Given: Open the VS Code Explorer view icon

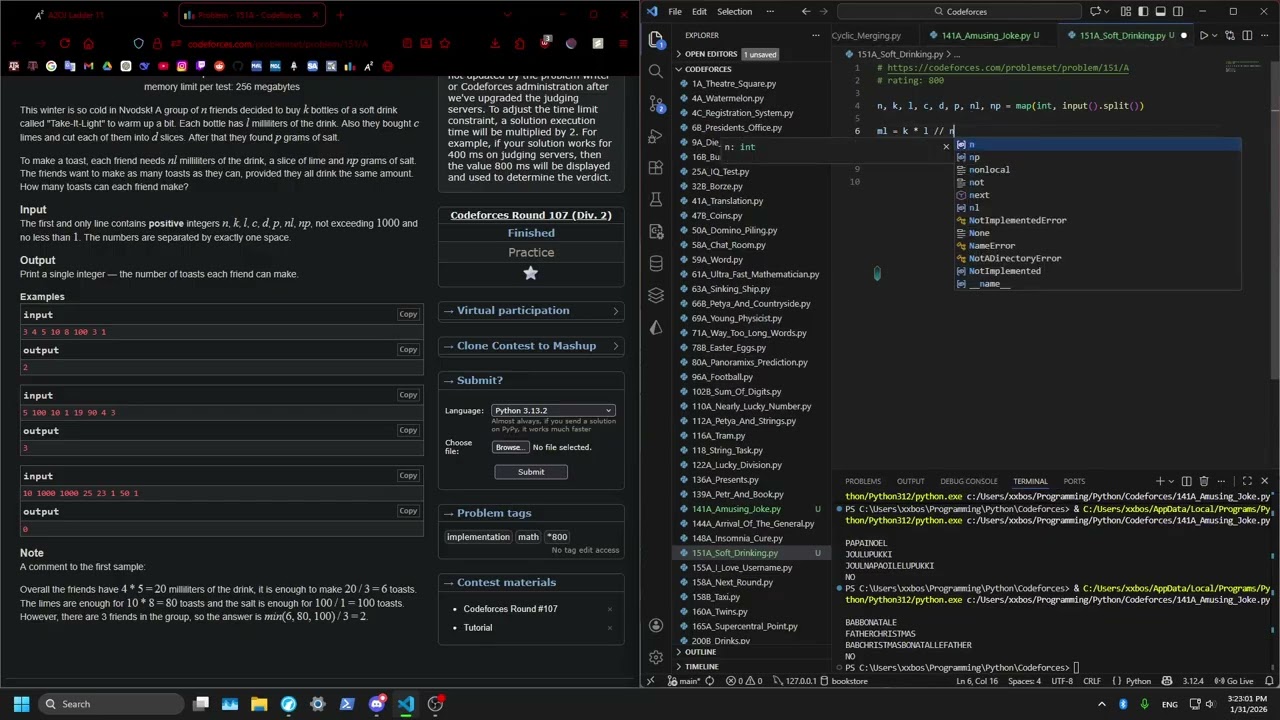Looking at the screenshot, I should point(656,40).
